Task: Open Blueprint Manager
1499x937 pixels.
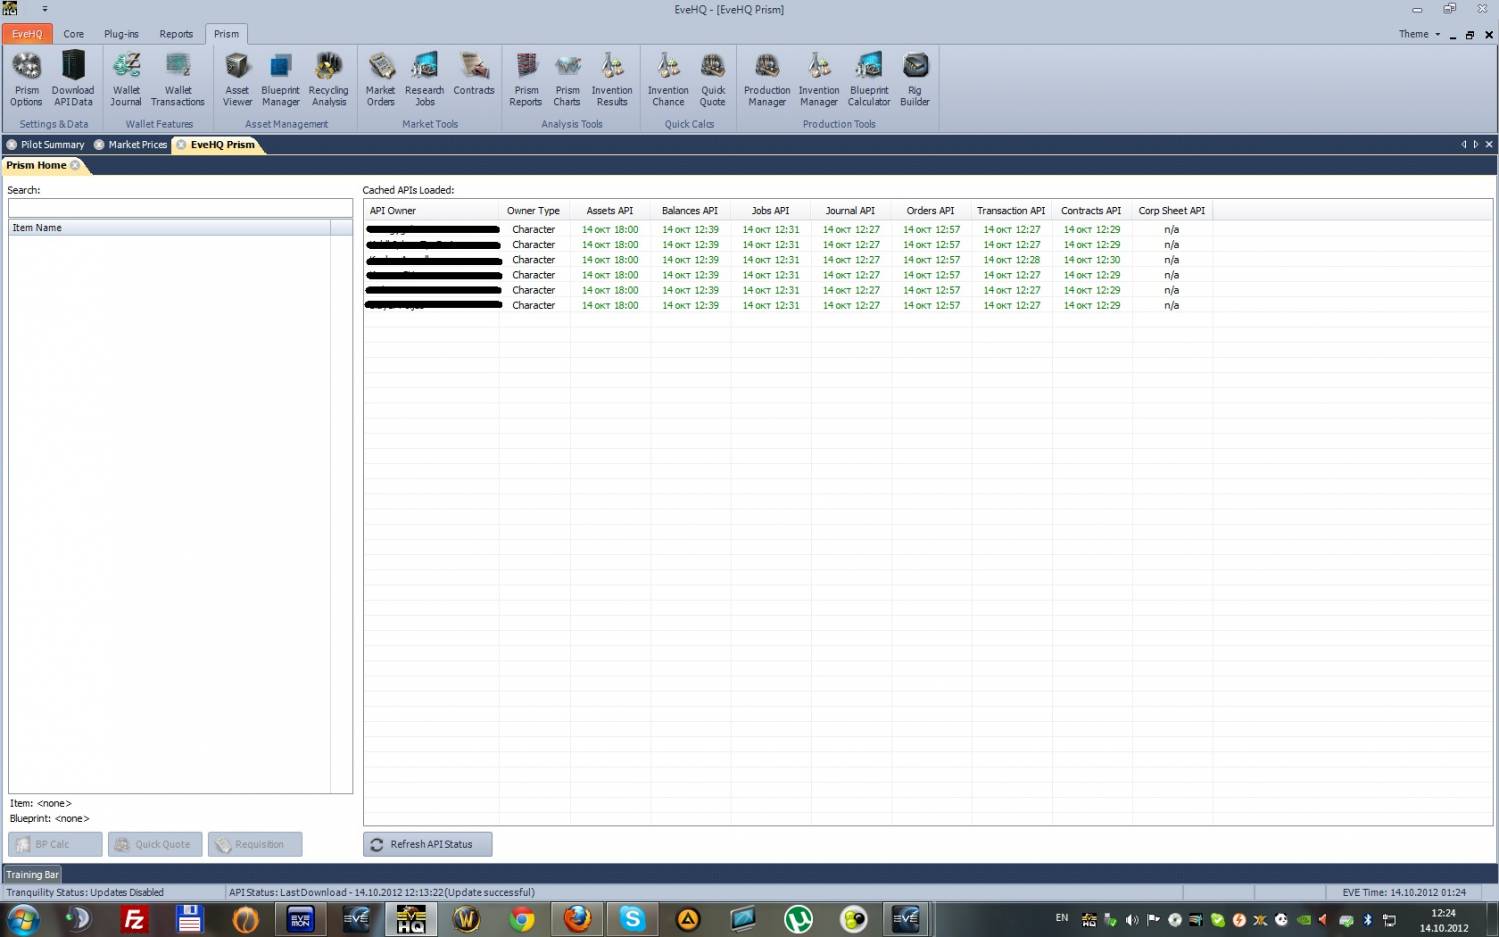Action: pyautogui.click(x=280, y=79)
